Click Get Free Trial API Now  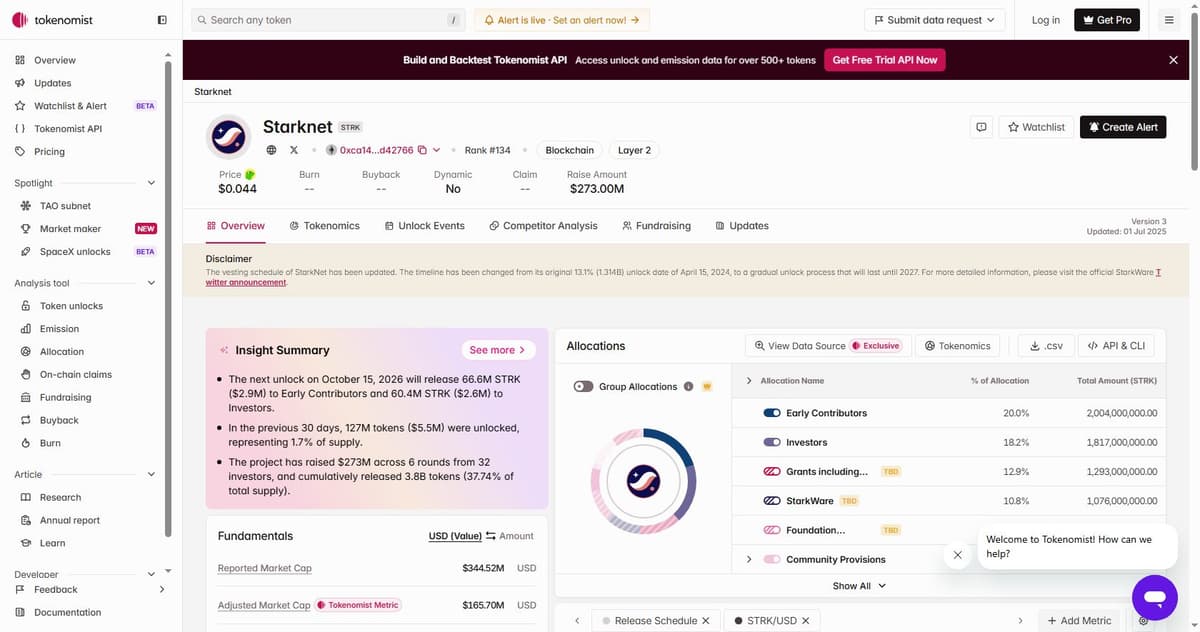point(884,60)
